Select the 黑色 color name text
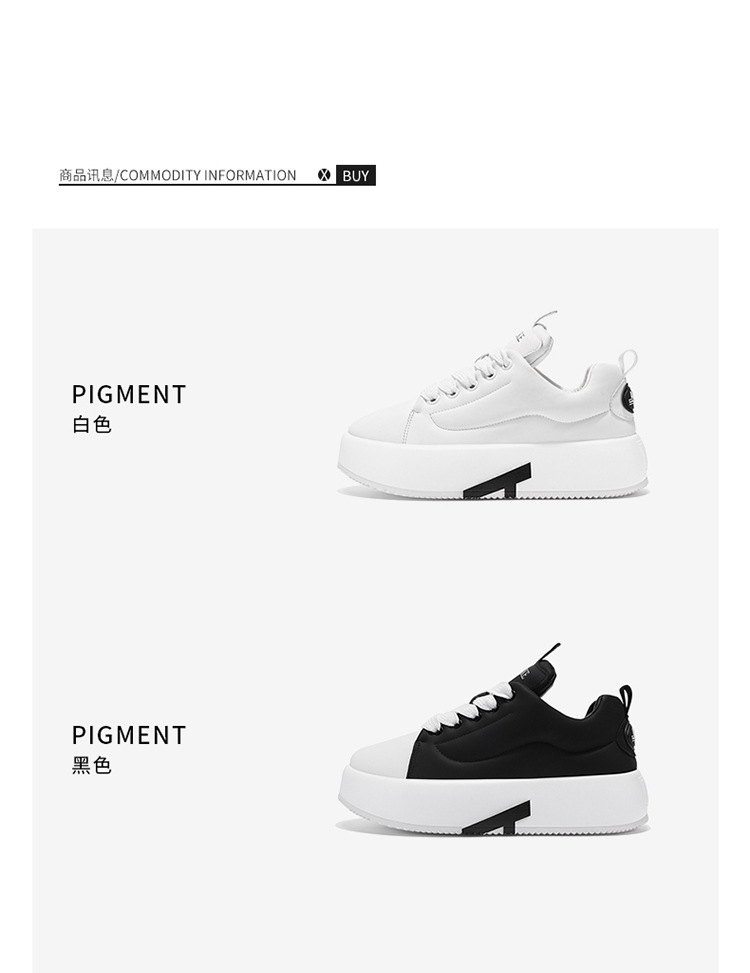This screenshot has height=973, width=750. 92,765
